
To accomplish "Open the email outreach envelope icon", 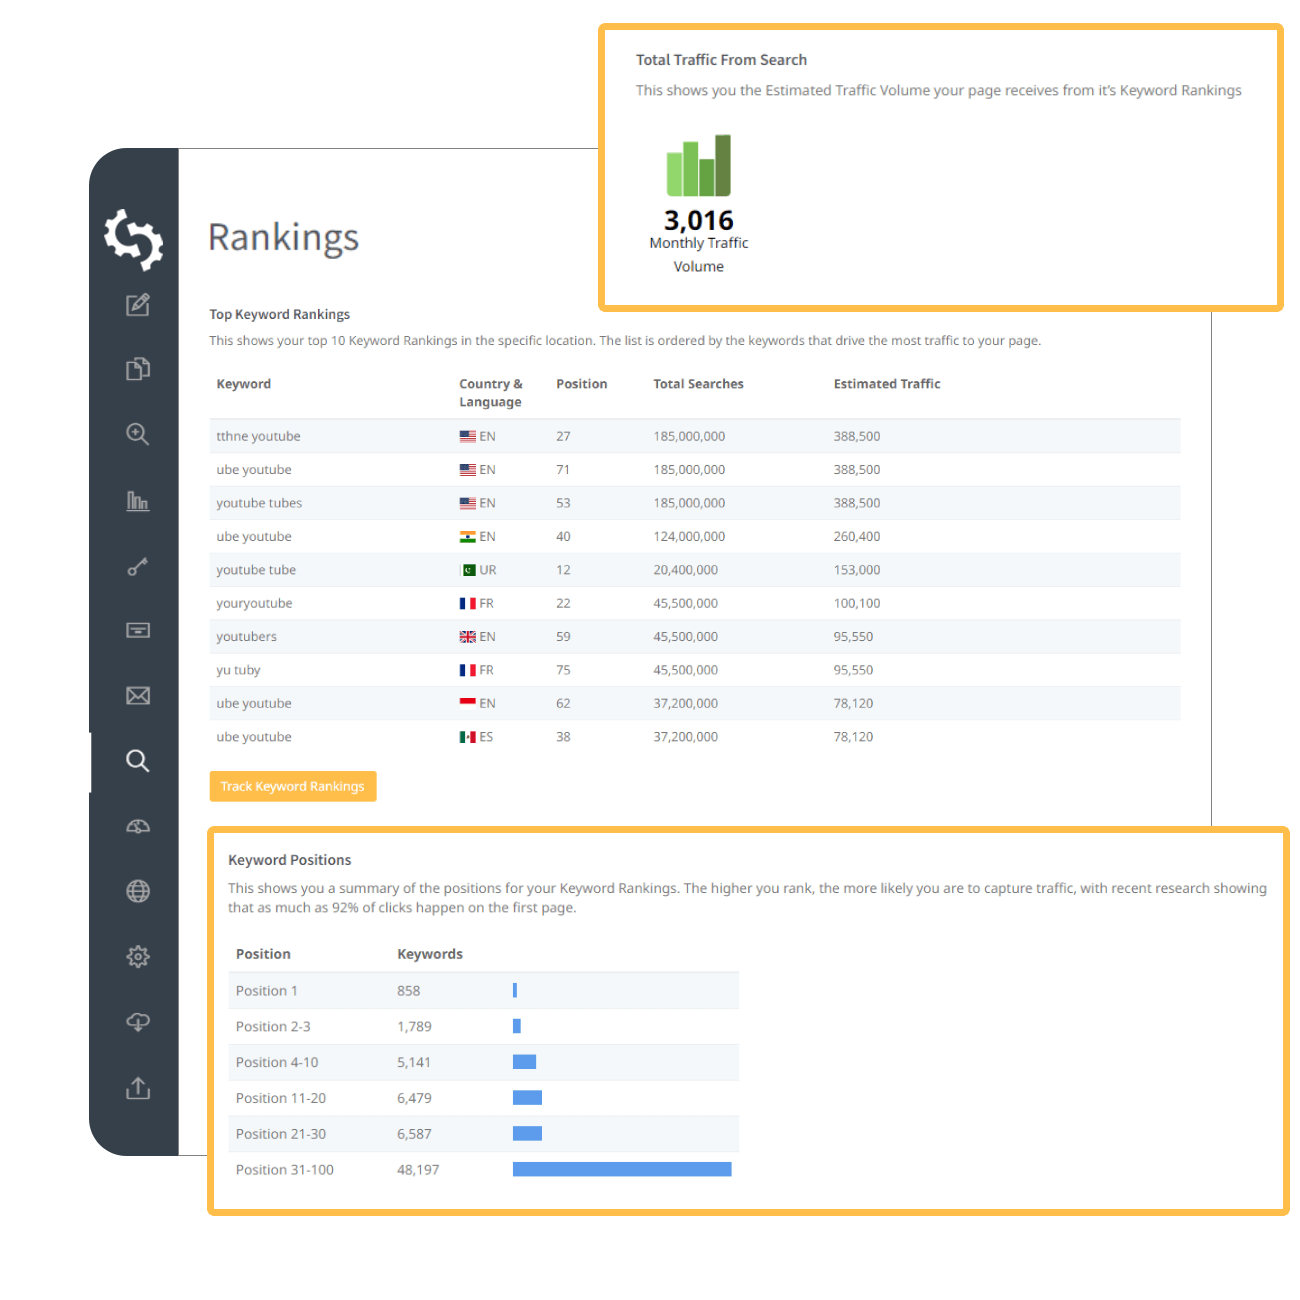I will [x=137, y=696].
